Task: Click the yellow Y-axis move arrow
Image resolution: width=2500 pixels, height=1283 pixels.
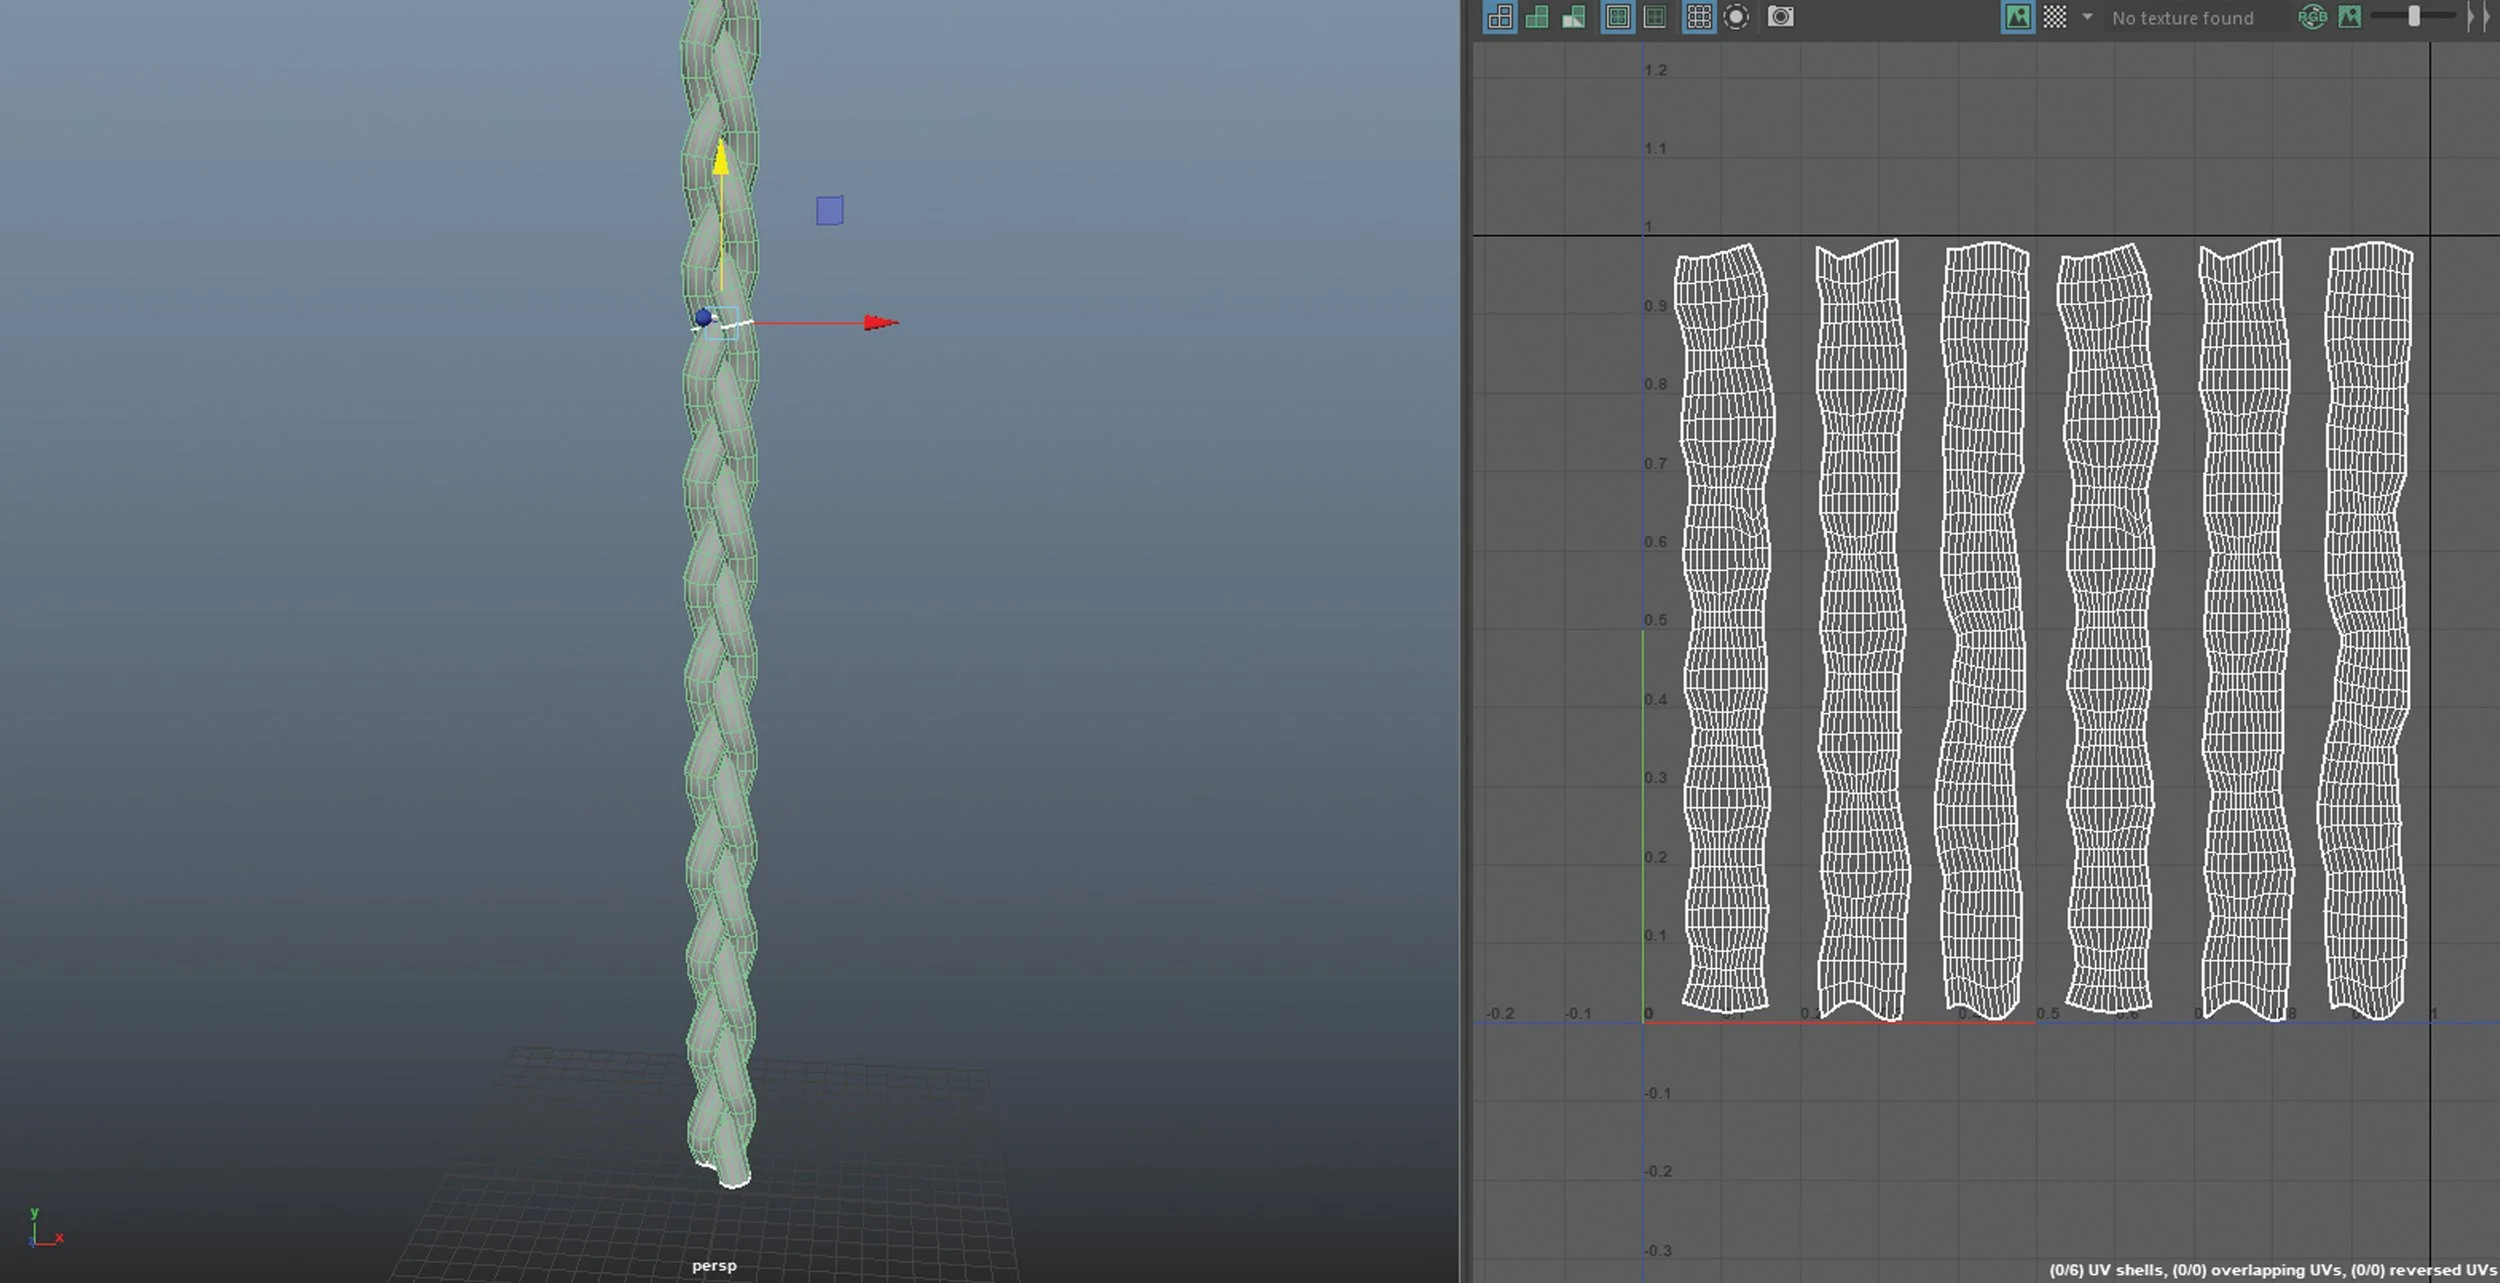Action: tap(721, 158)
